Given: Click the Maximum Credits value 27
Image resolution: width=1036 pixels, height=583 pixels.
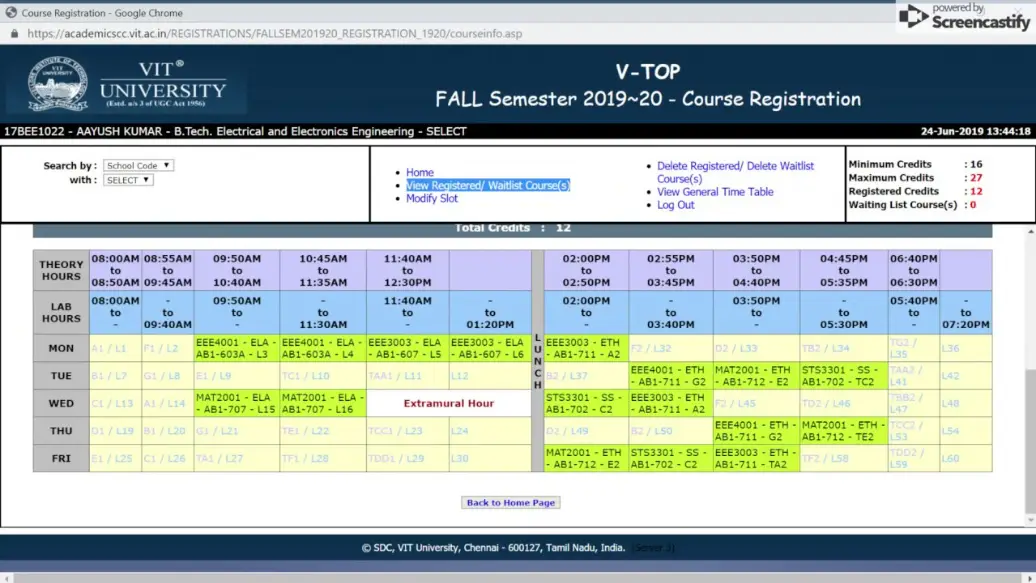Looking at the screenshot, I should pos(976,178).
